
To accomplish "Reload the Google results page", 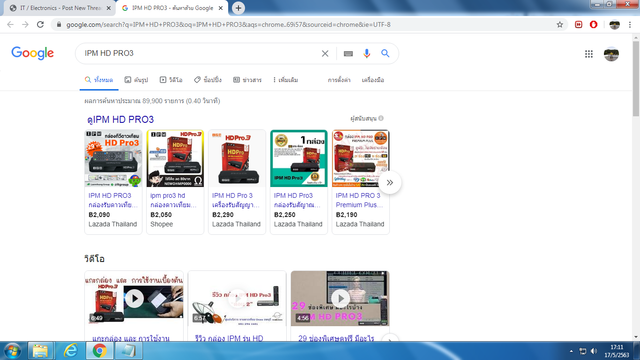I will tap(40, 24).
